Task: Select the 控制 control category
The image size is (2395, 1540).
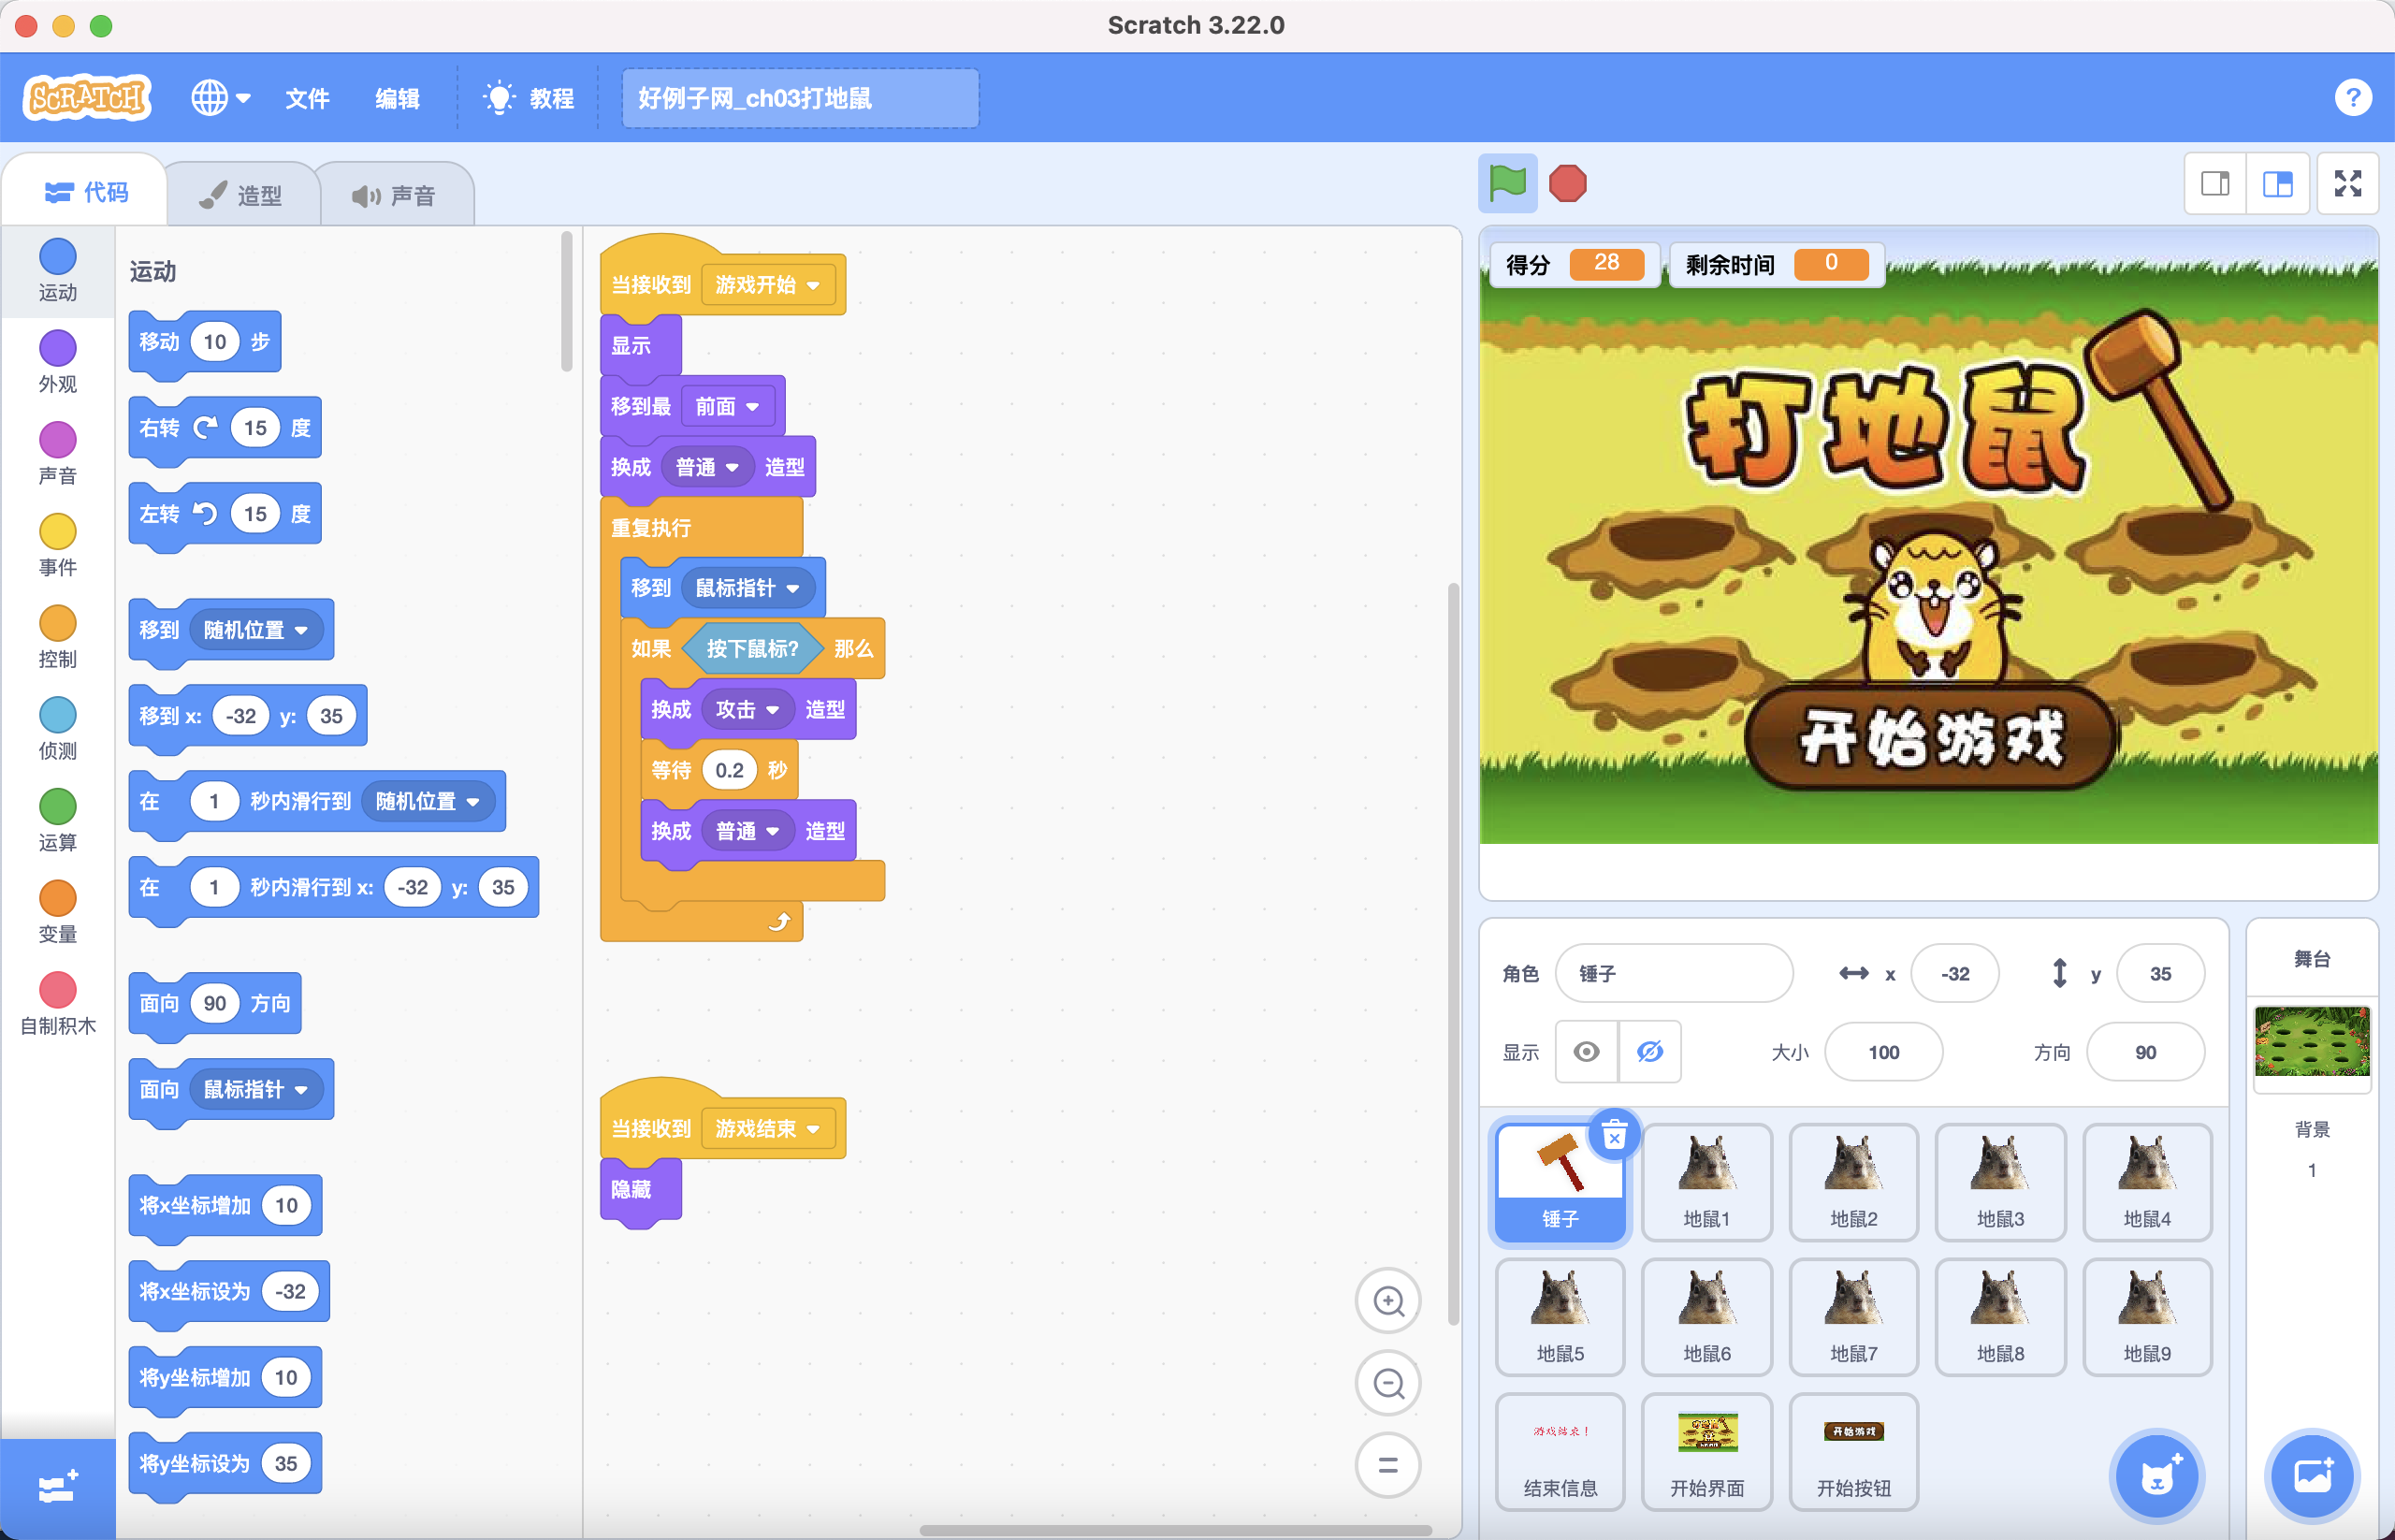Action: (57, 637)
